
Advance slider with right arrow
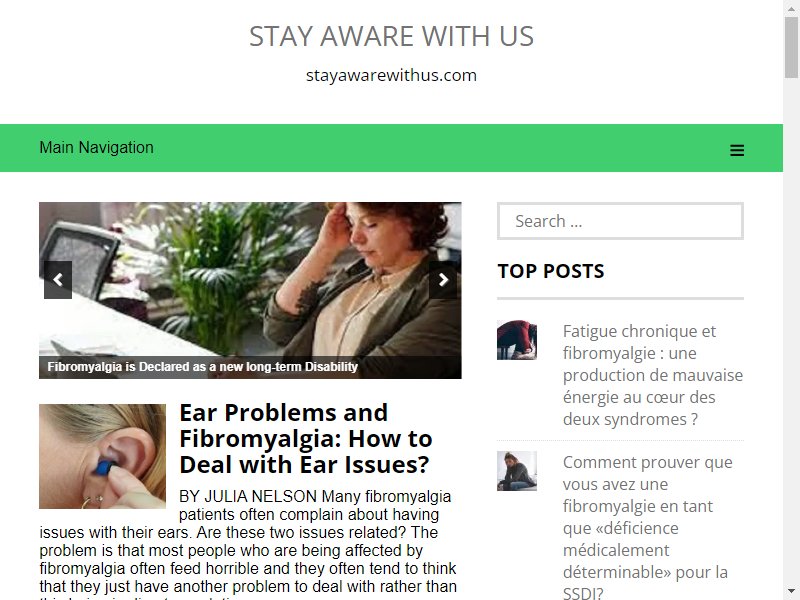pyautogui.click(x=443, y=280)
